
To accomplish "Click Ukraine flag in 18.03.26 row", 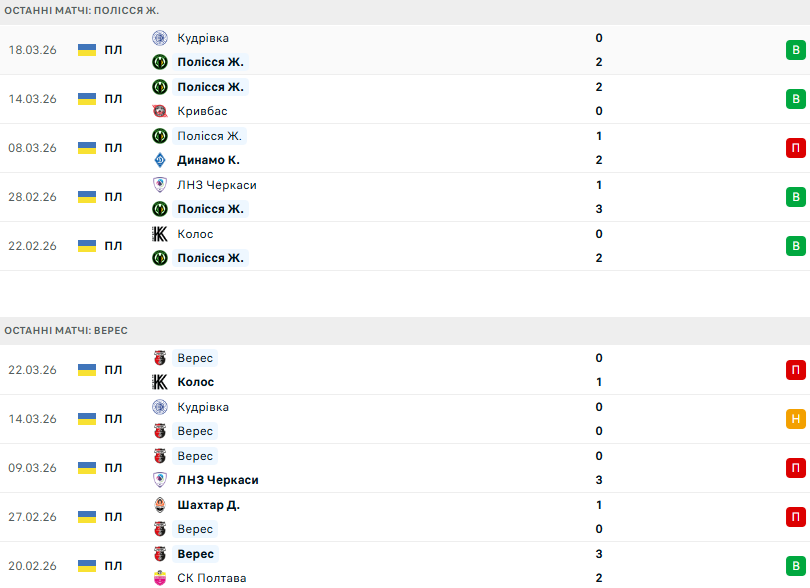I will [x=87, y=50].
